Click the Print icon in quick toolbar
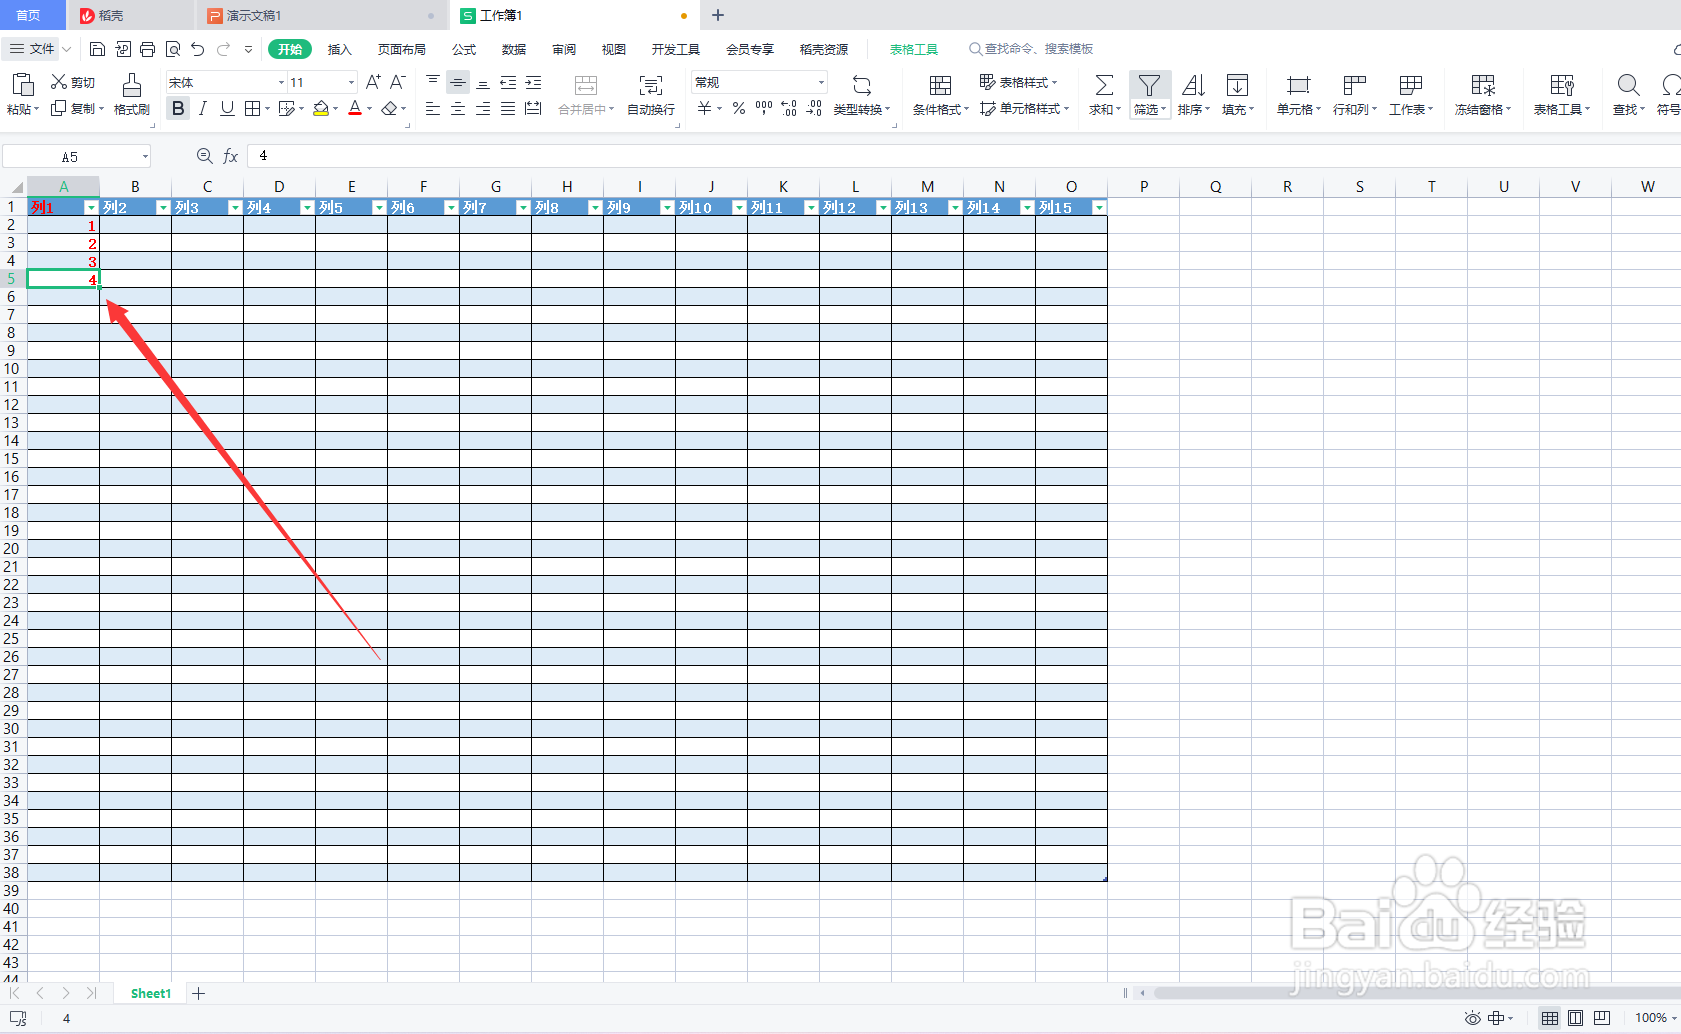 (148, 49)
